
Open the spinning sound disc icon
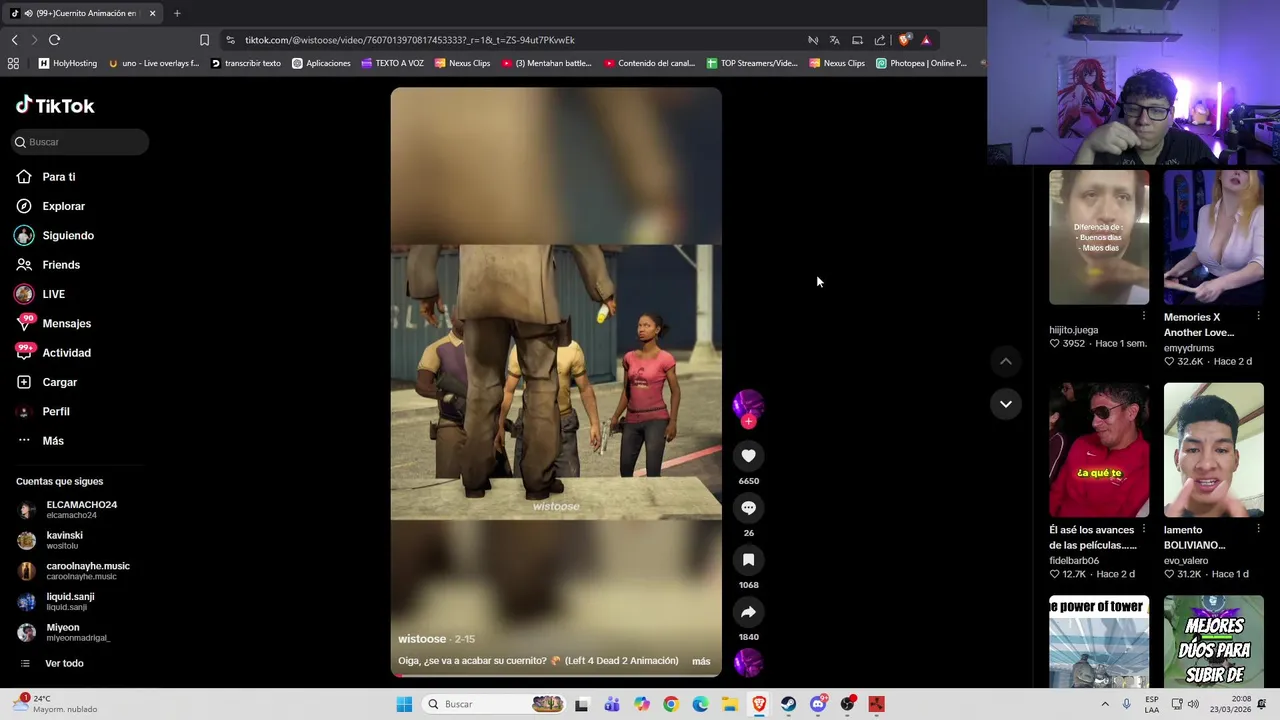coord(748,662)
